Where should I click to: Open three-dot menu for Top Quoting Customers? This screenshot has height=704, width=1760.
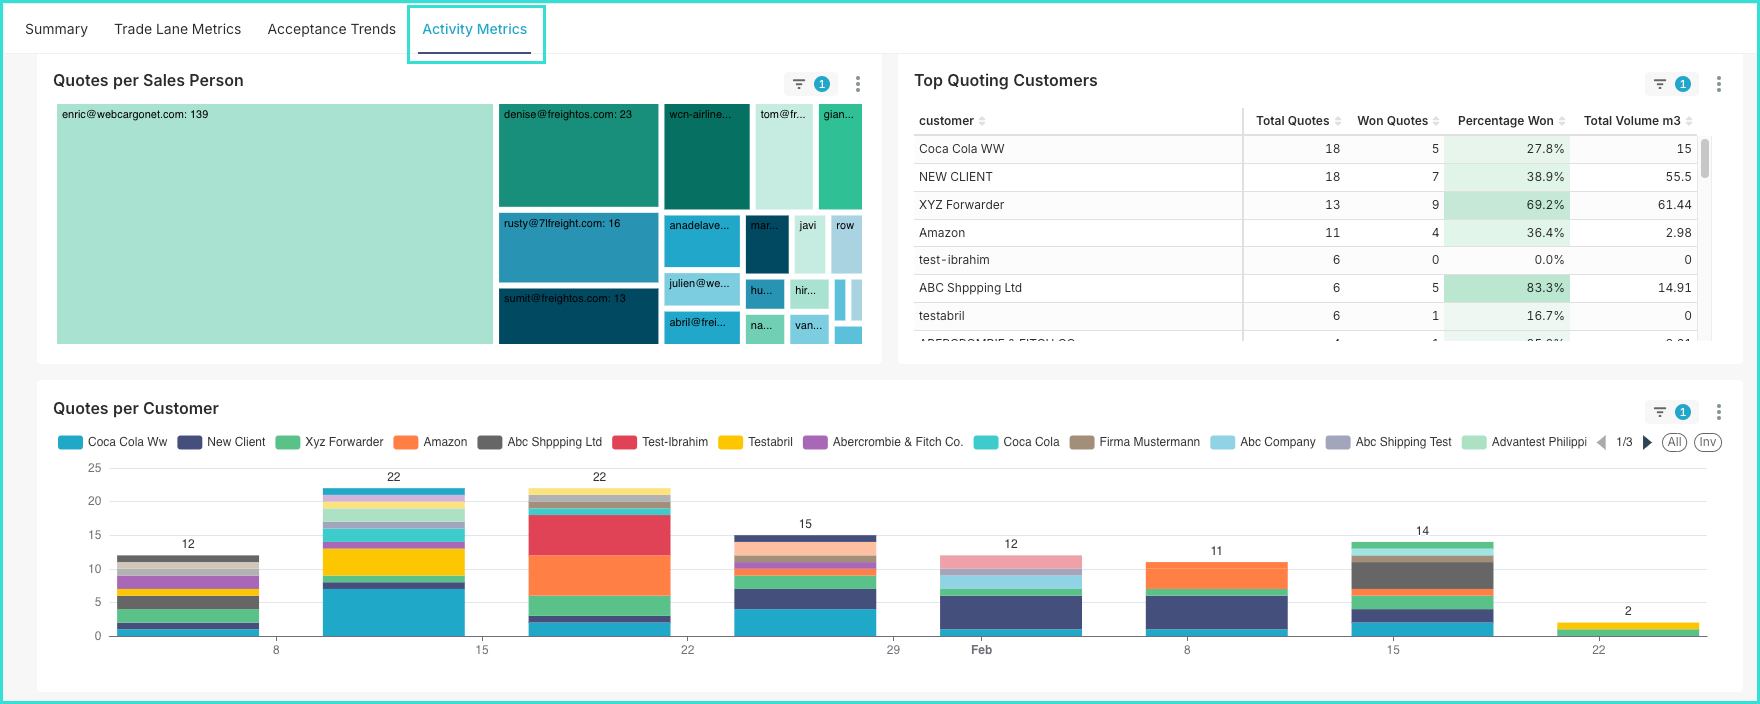pos(1718,84)
